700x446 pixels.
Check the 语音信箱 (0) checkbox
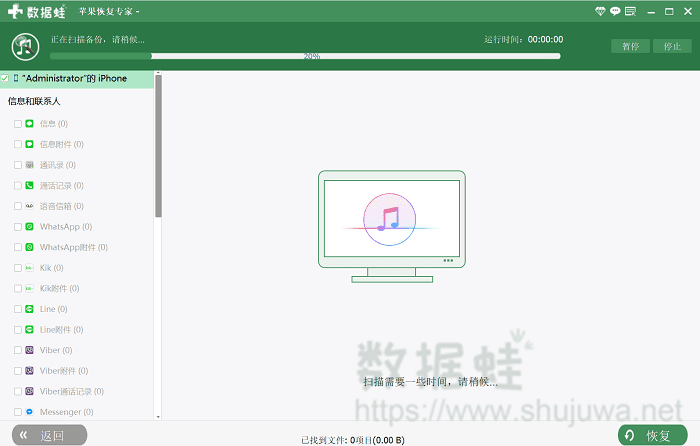[18, 206]
